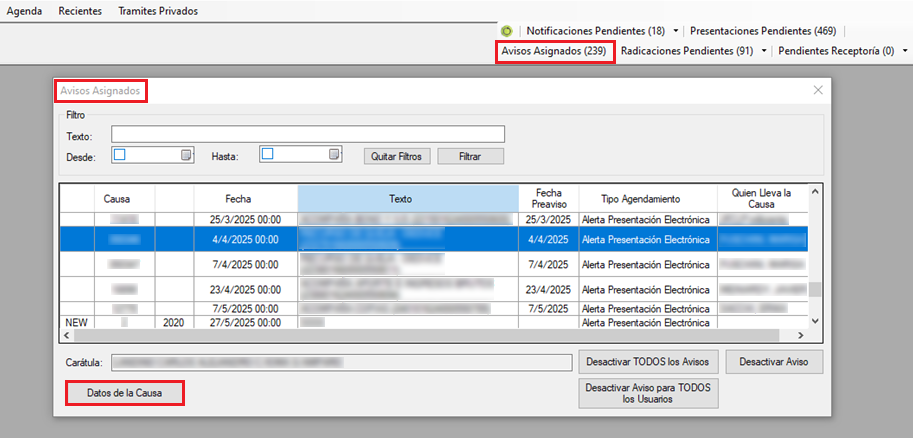This screenshot has width=913, height=438.
Task: Open the Recientes menu
Action: tap(80, 11)
